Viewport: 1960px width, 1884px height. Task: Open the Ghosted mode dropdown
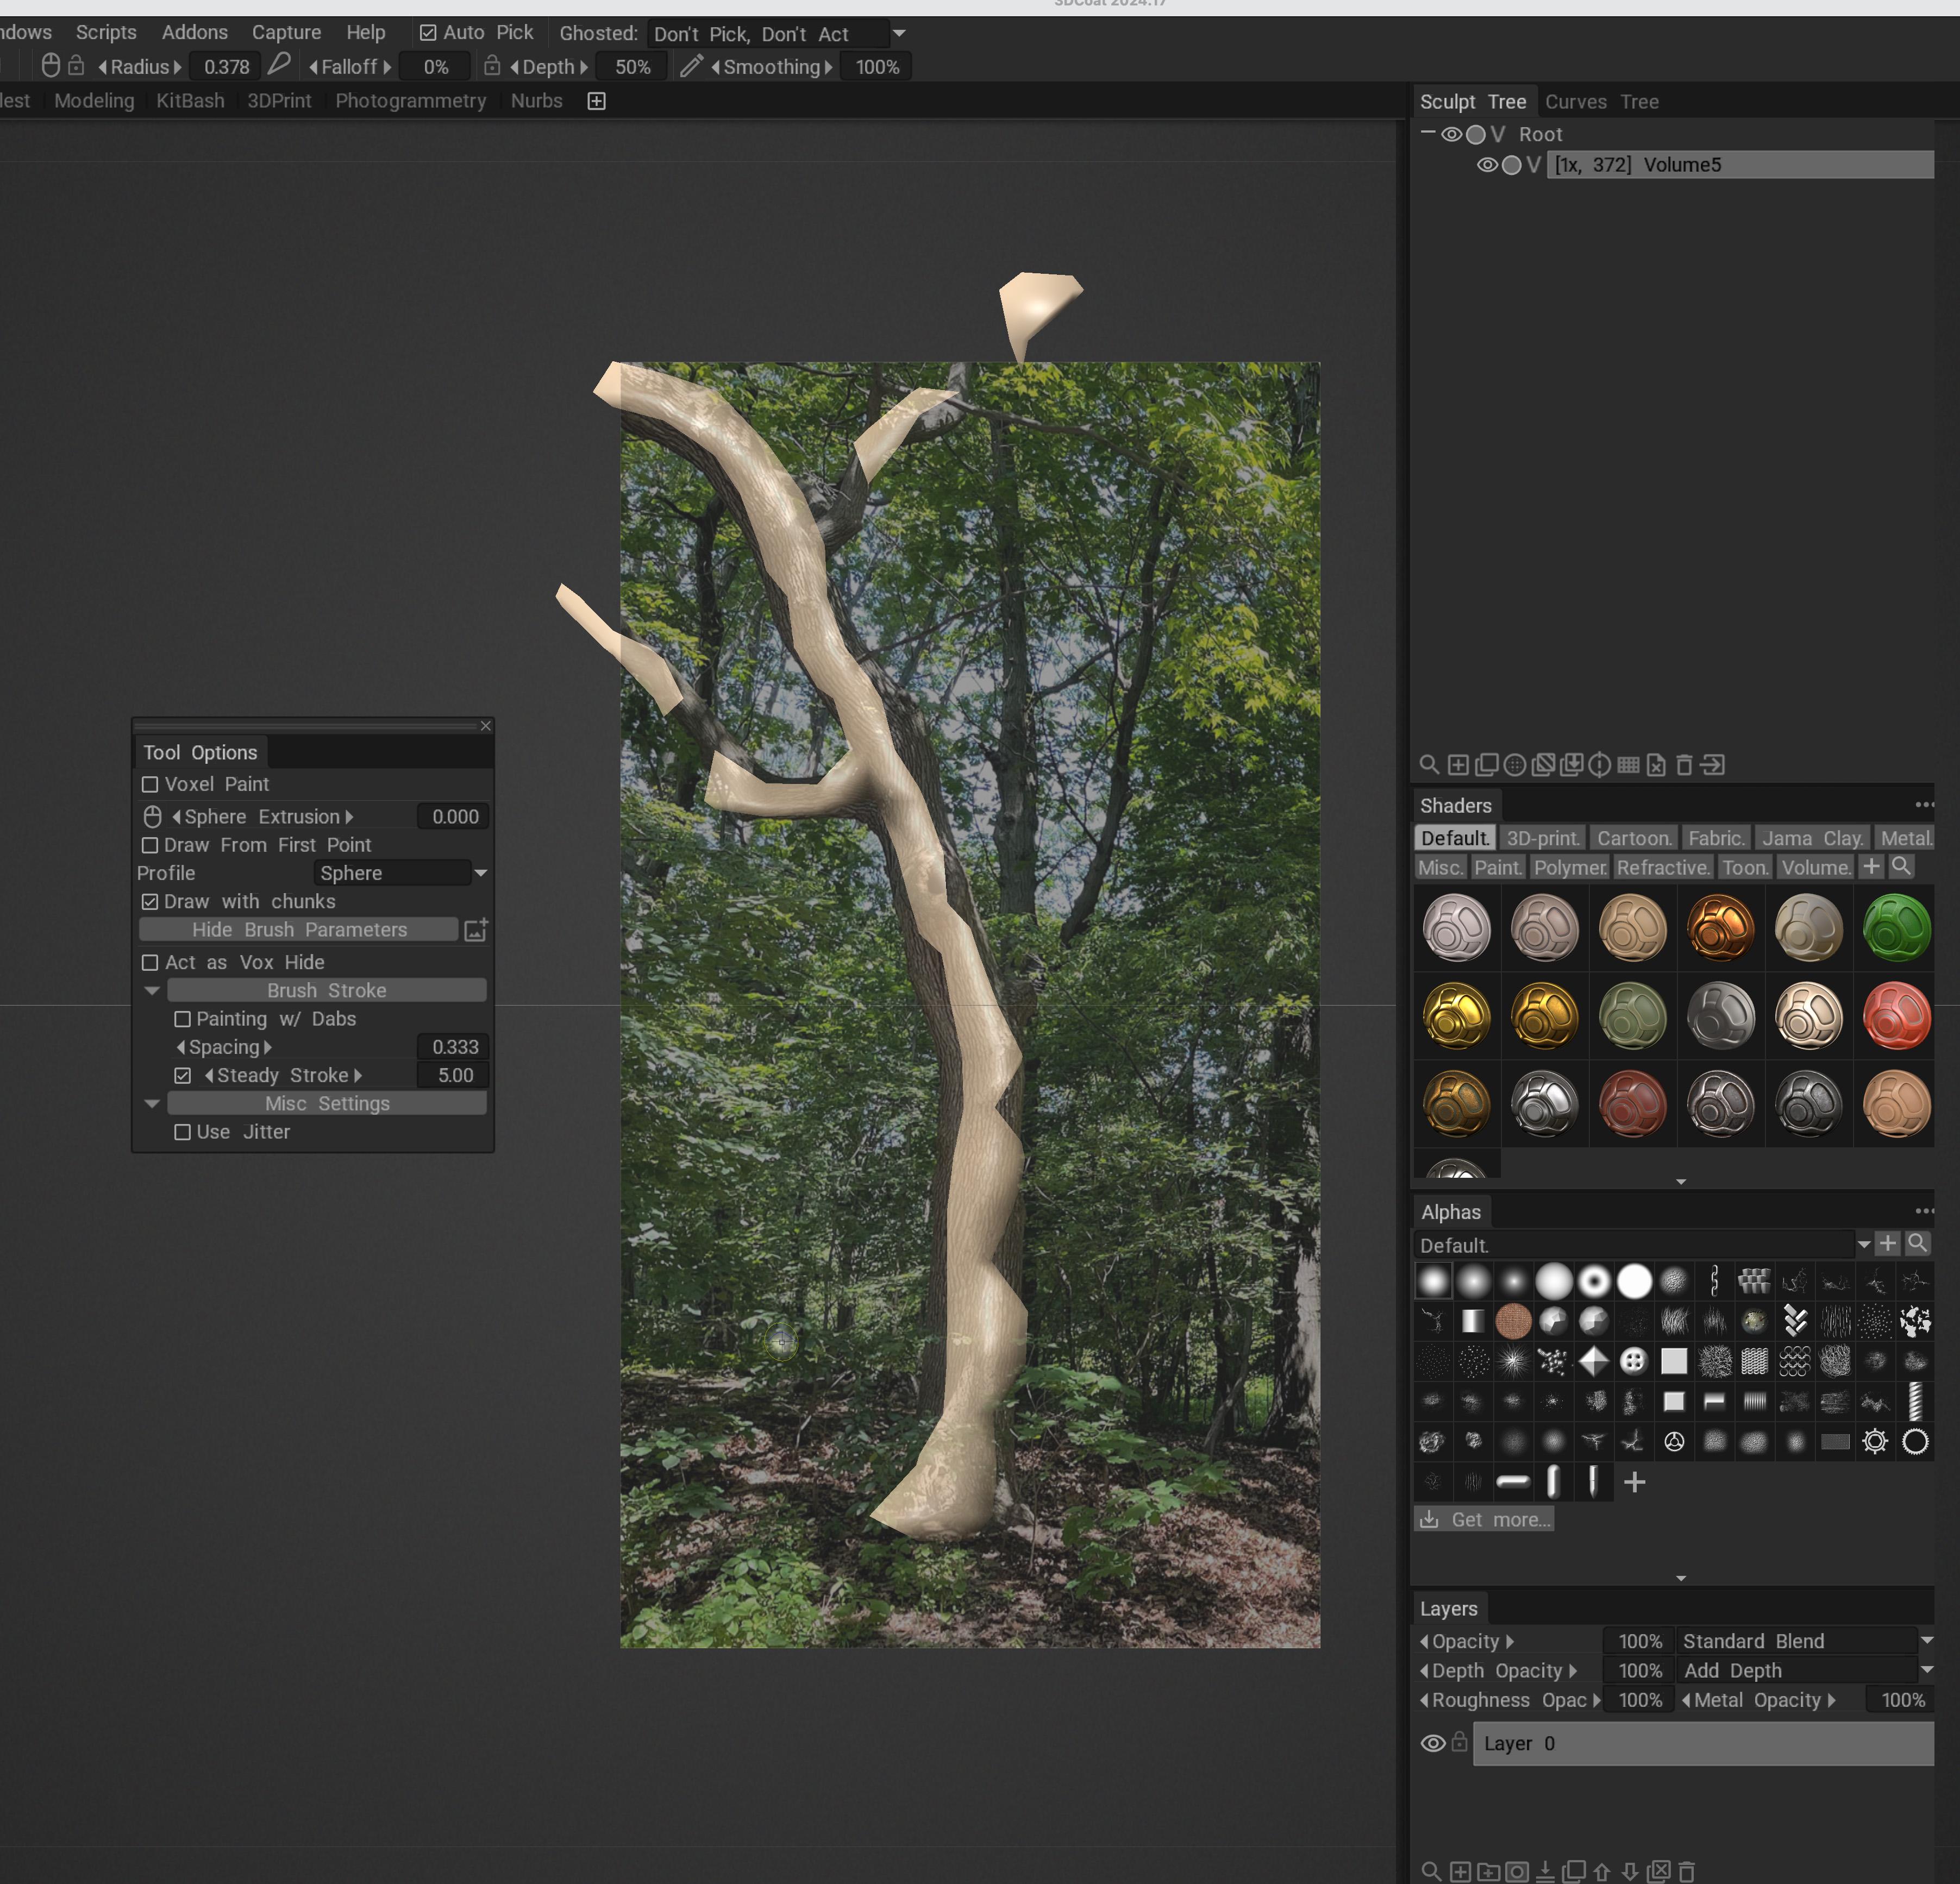pyautogui.click(x=899, y=33)
